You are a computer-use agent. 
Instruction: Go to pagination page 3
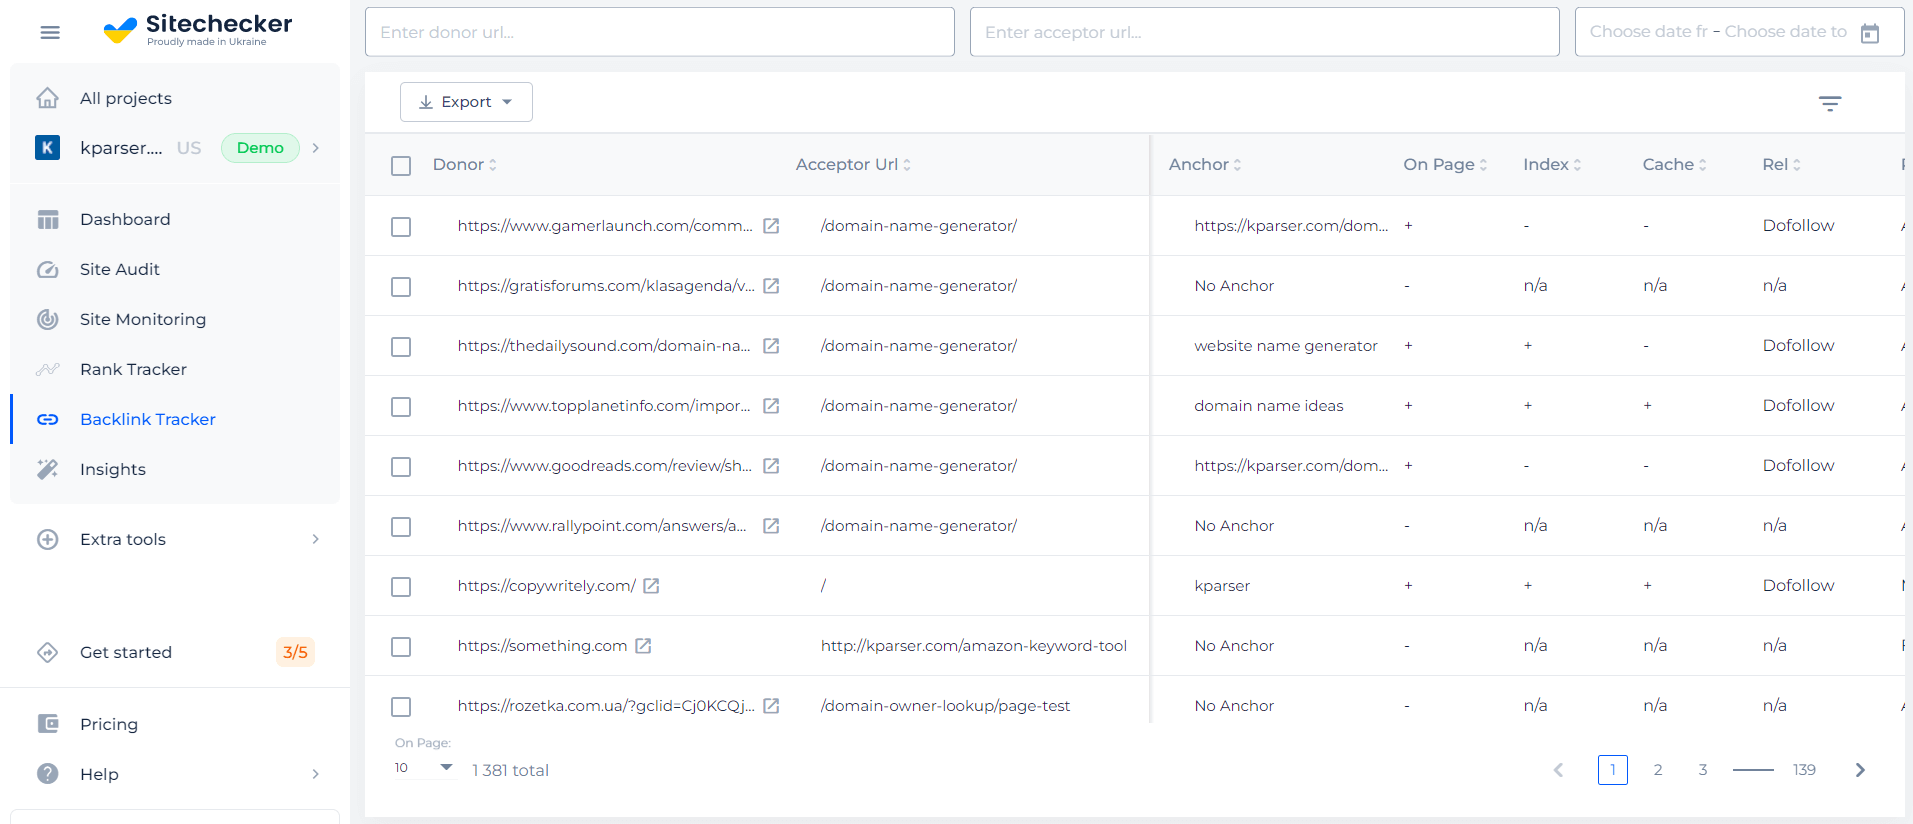point(1703,770)
